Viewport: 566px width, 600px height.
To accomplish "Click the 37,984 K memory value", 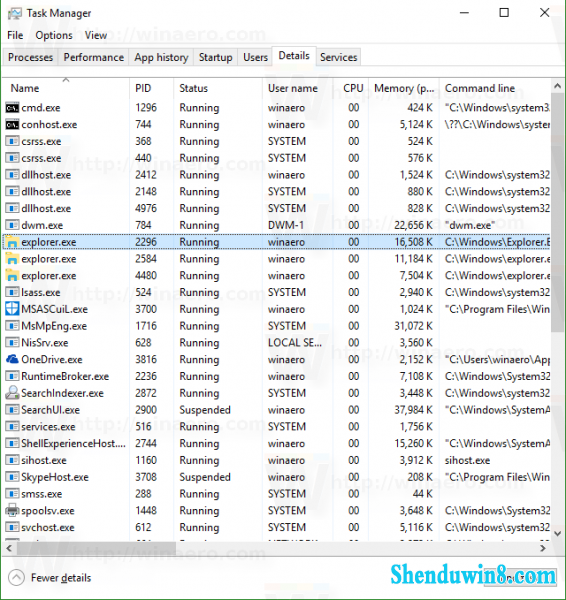I will (x=413, y=410).
